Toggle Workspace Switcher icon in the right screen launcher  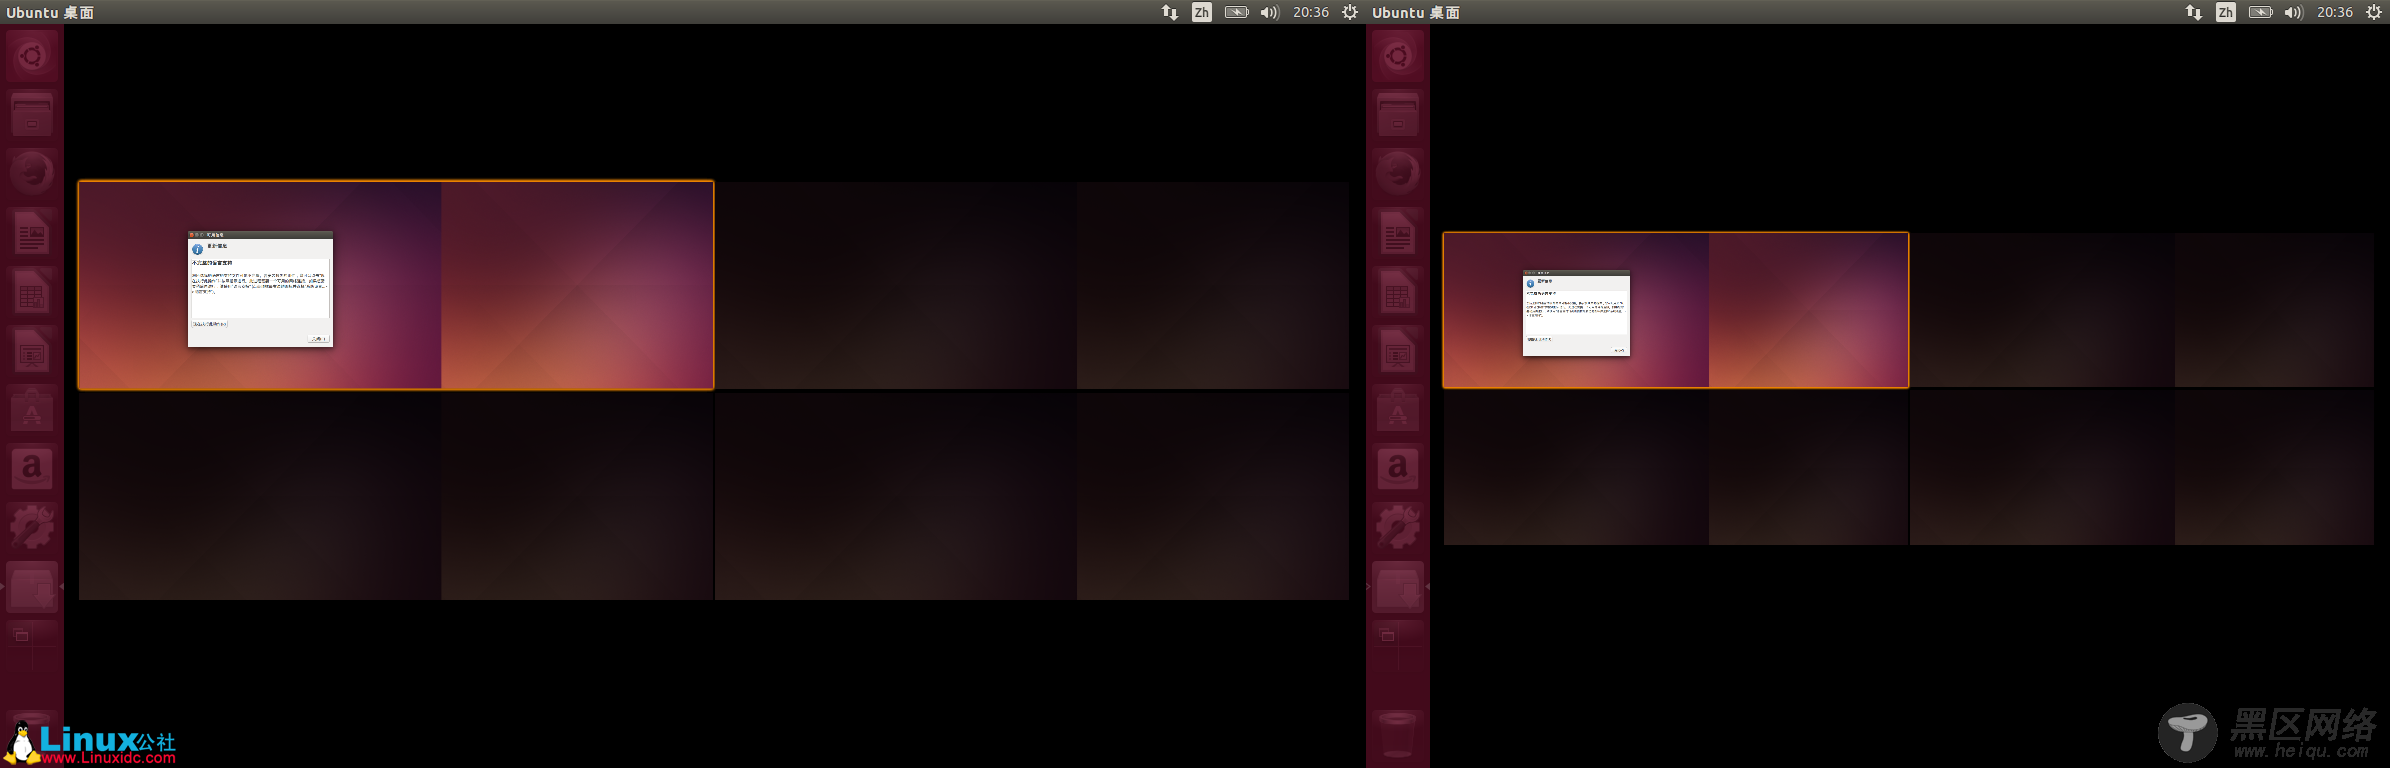[1398, 645]
